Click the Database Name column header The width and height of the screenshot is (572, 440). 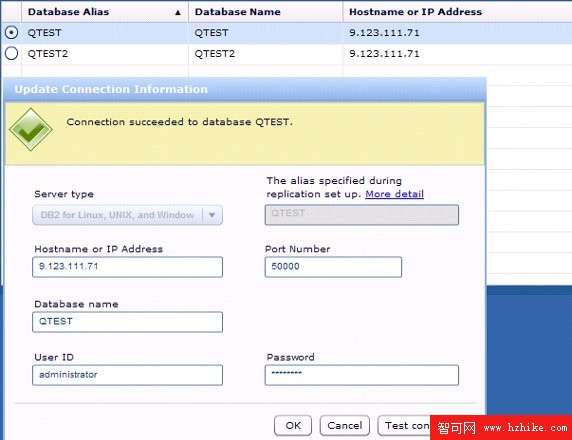(x=265, y=12)
